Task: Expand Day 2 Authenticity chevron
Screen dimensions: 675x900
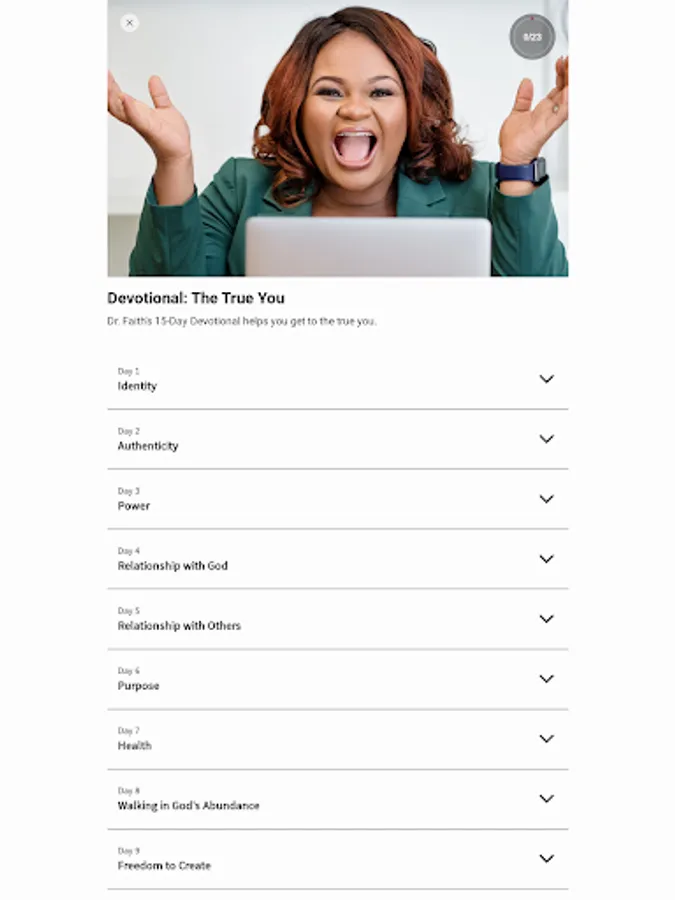Action: 546,439
